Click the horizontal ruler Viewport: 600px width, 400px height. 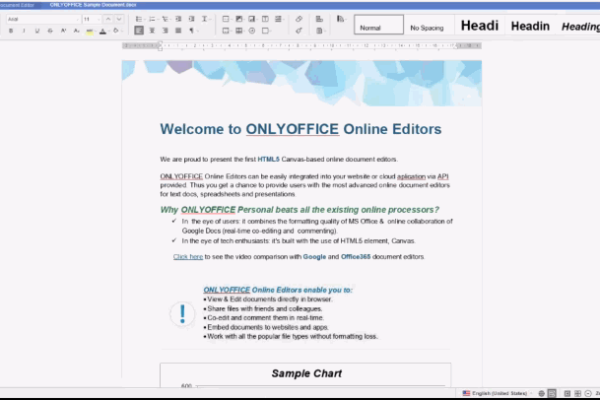click(x=302, y=46)
